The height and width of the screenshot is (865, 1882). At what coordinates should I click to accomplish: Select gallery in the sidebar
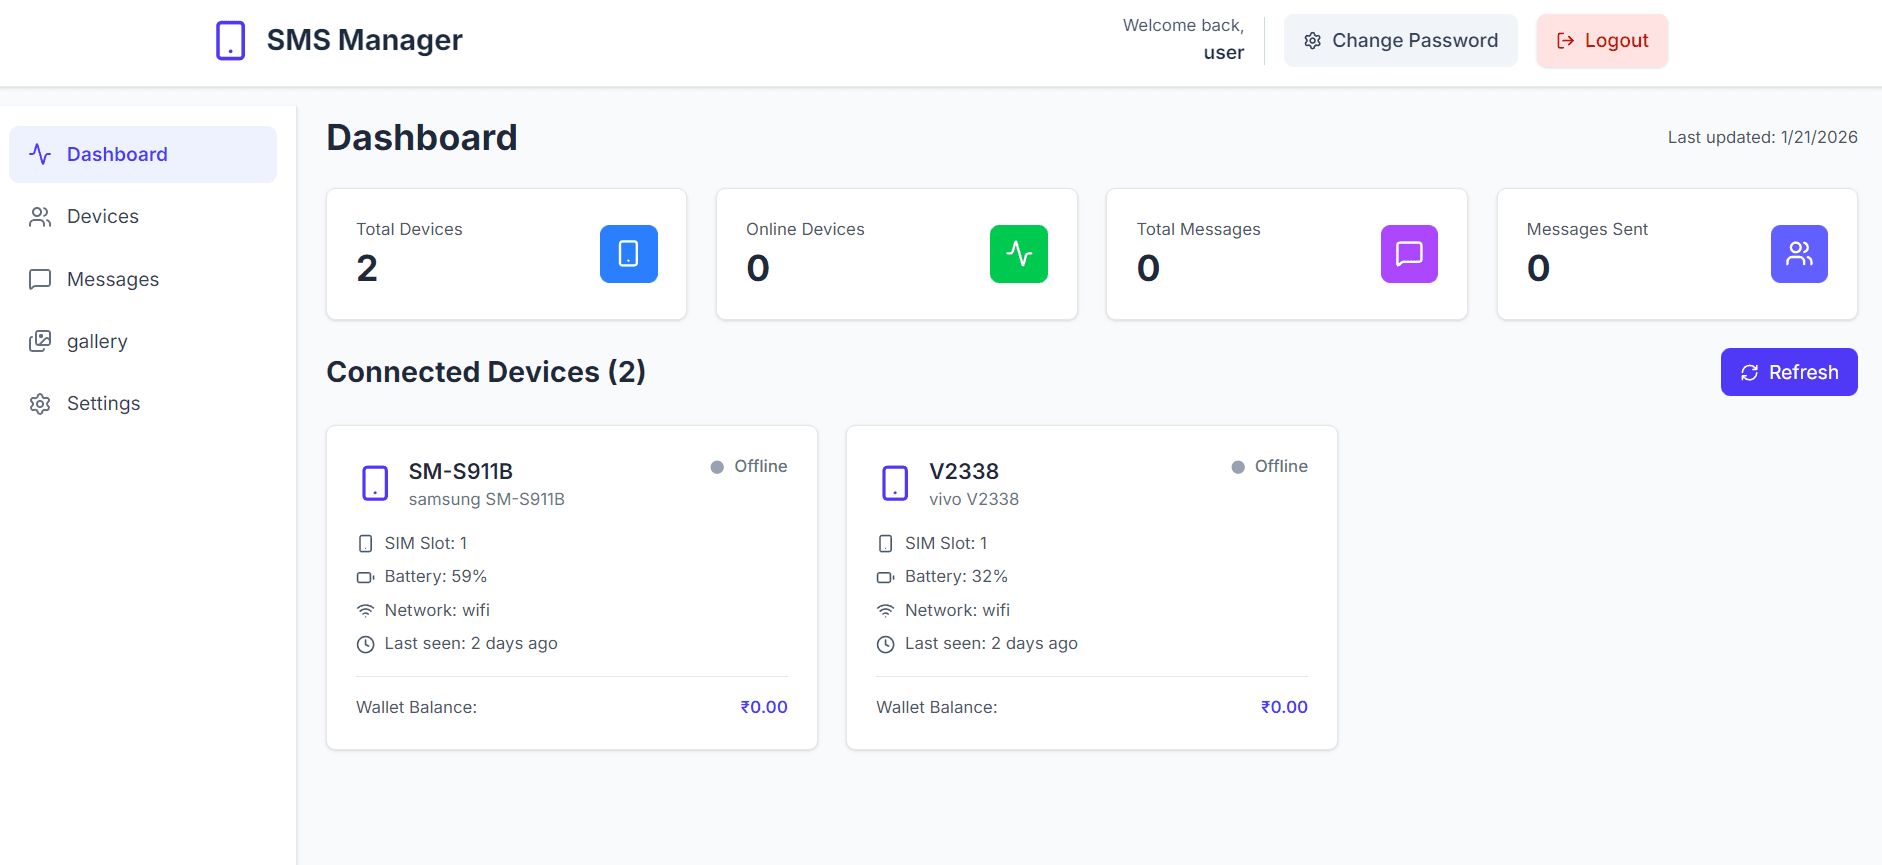tap(97, 342)
